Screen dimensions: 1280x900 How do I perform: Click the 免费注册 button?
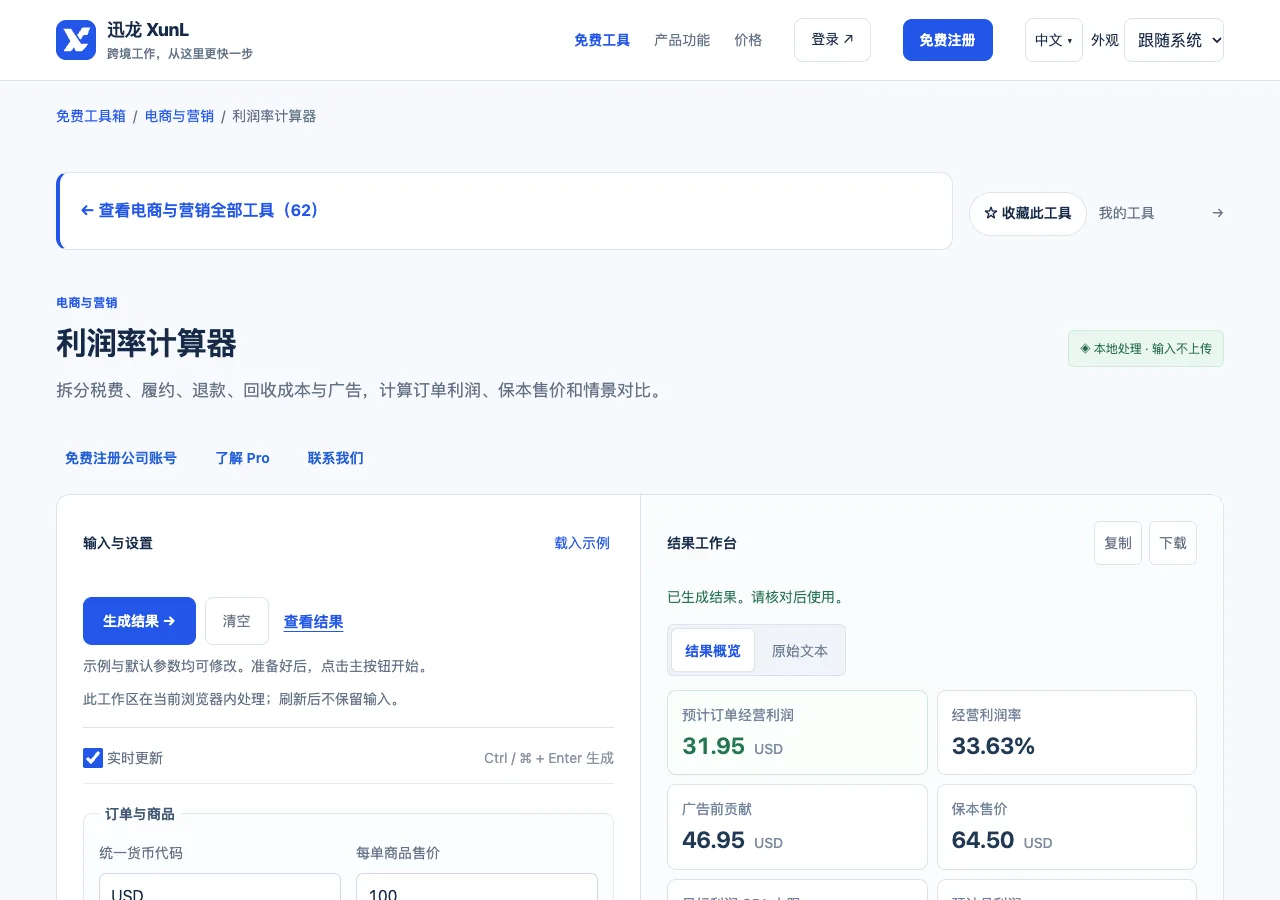[x=948, y=40]
